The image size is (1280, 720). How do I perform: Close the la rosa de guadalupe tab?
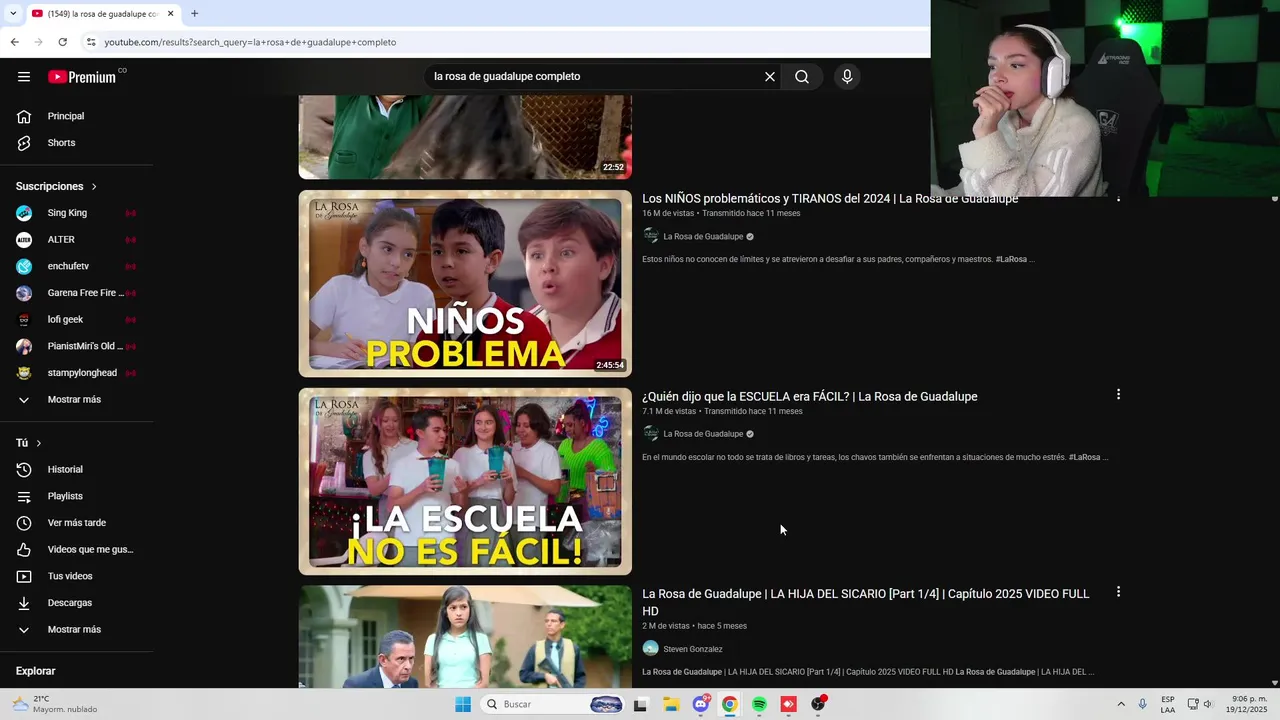[x=170, y=13]
